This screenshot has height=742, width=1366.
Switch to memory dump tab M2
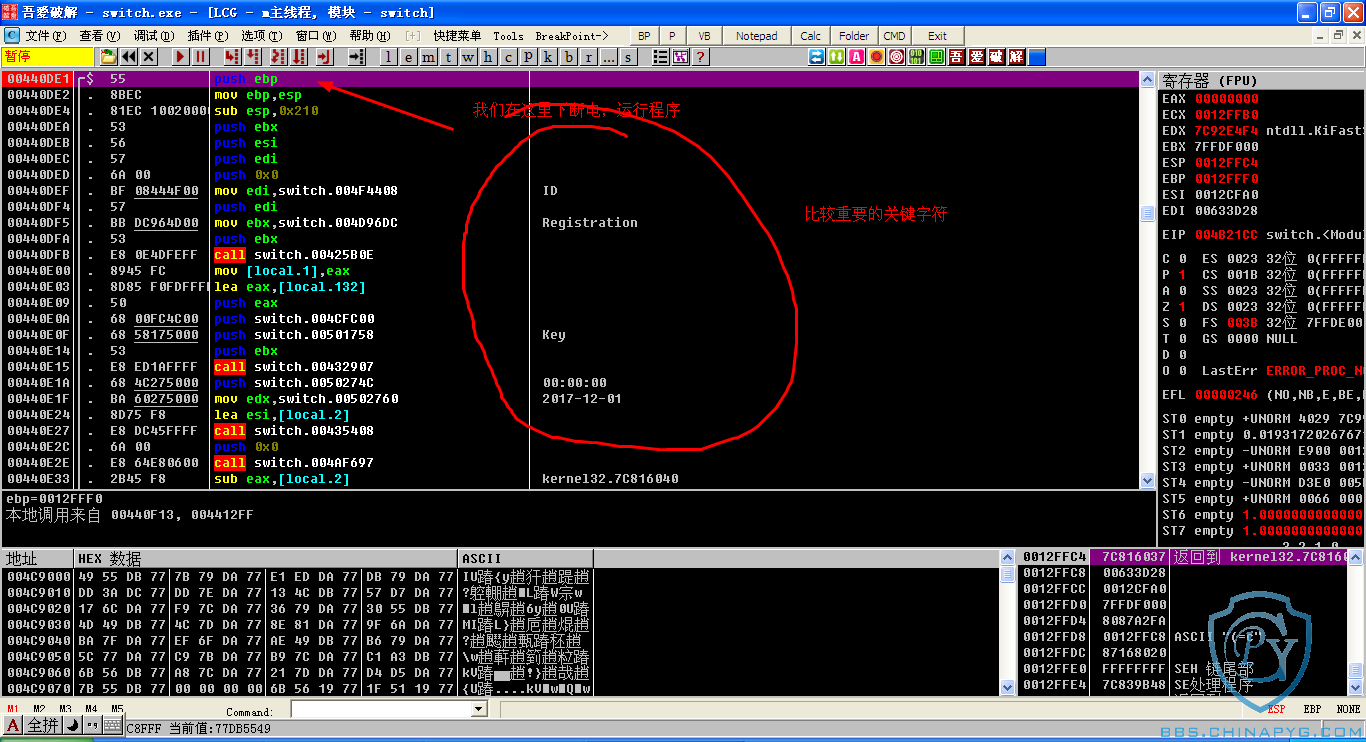[39, 709]
